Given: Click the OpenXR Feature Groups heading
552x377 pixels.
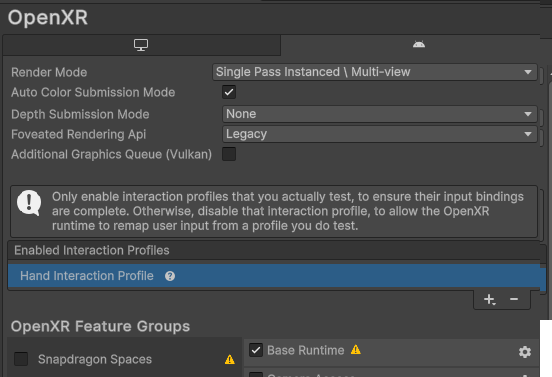Looking at the screenshot, I should pos(100,326).
